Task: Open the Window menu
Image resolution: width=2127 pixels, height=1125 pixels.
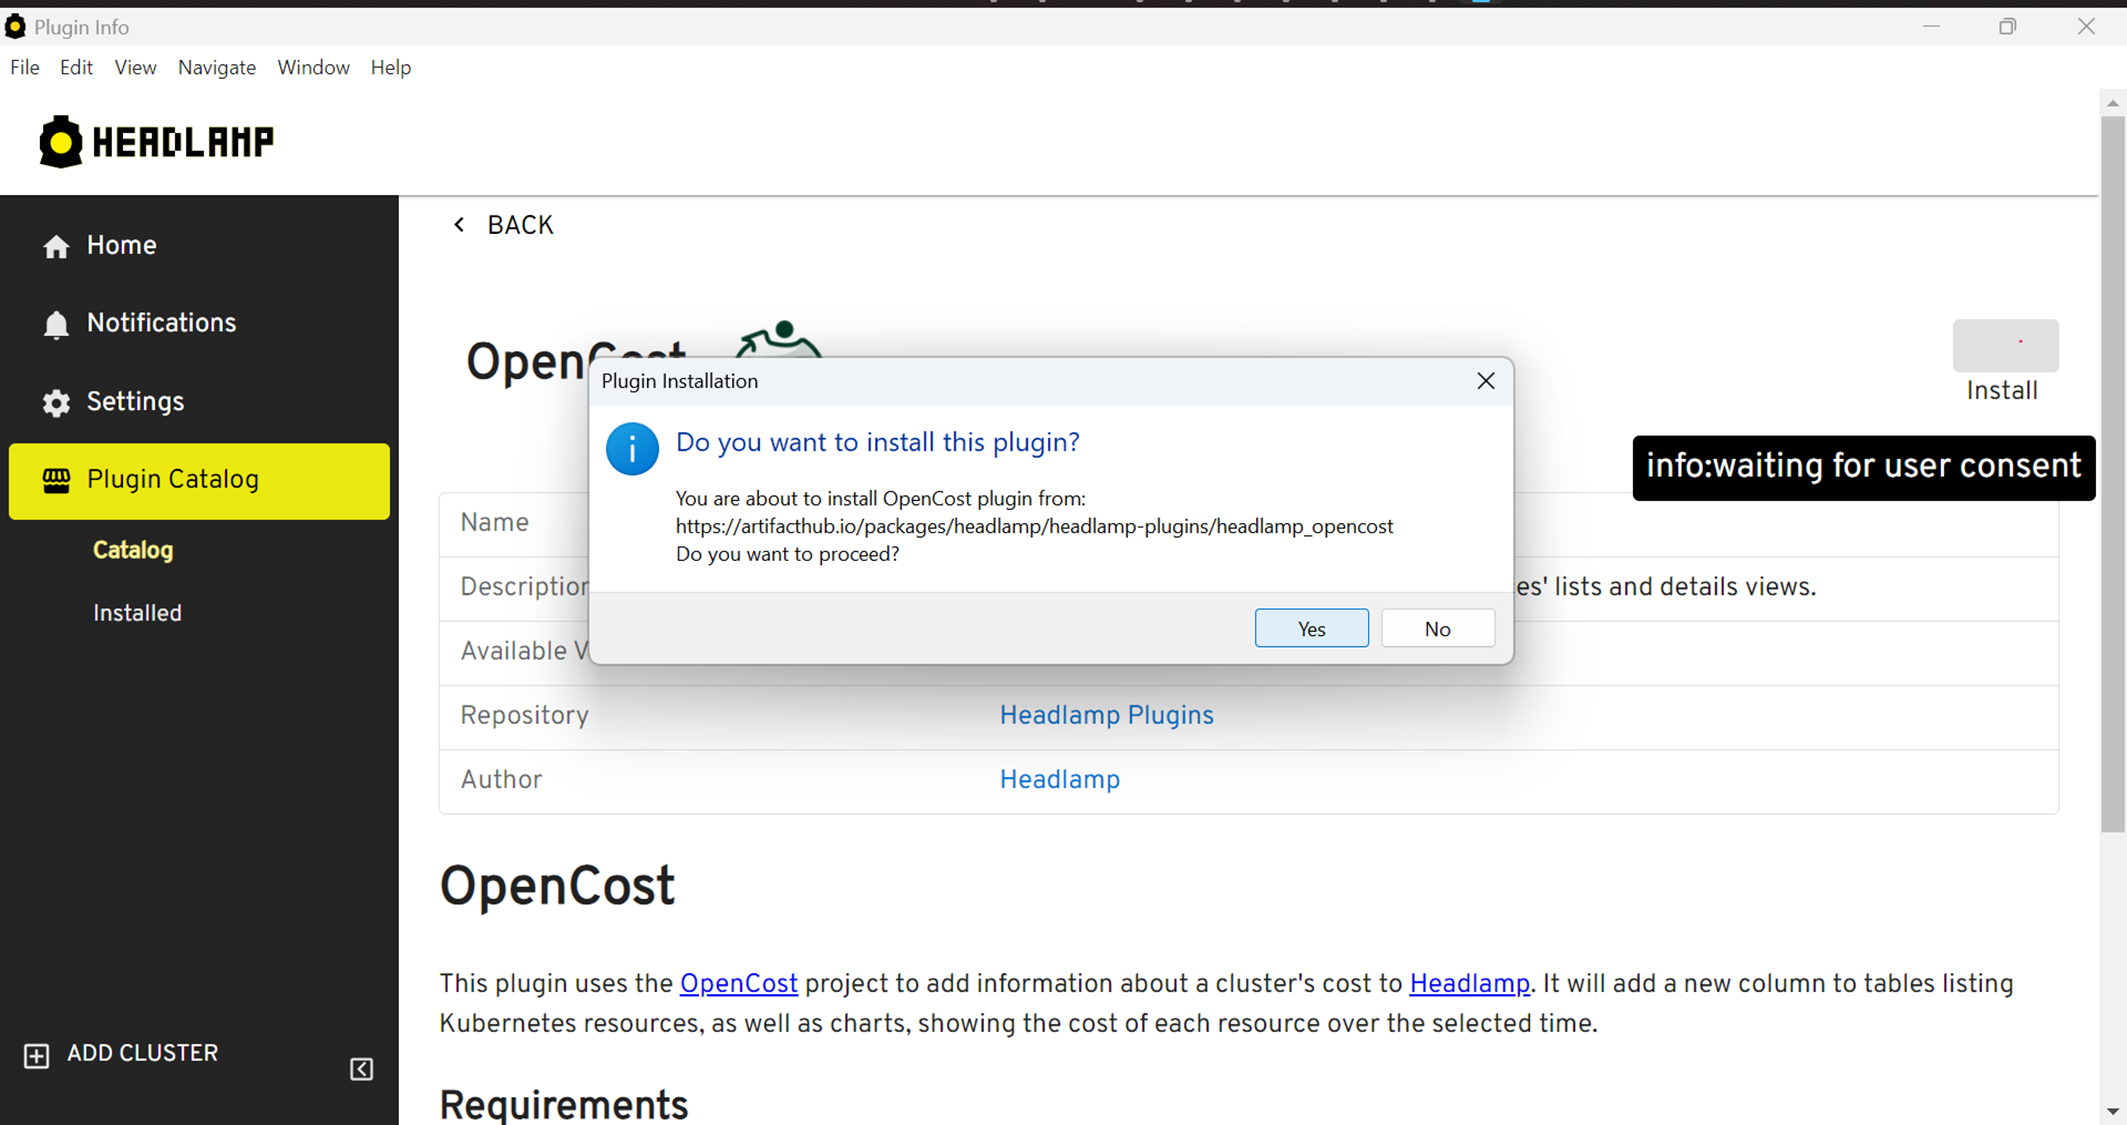Action: [x=313, y=67]
